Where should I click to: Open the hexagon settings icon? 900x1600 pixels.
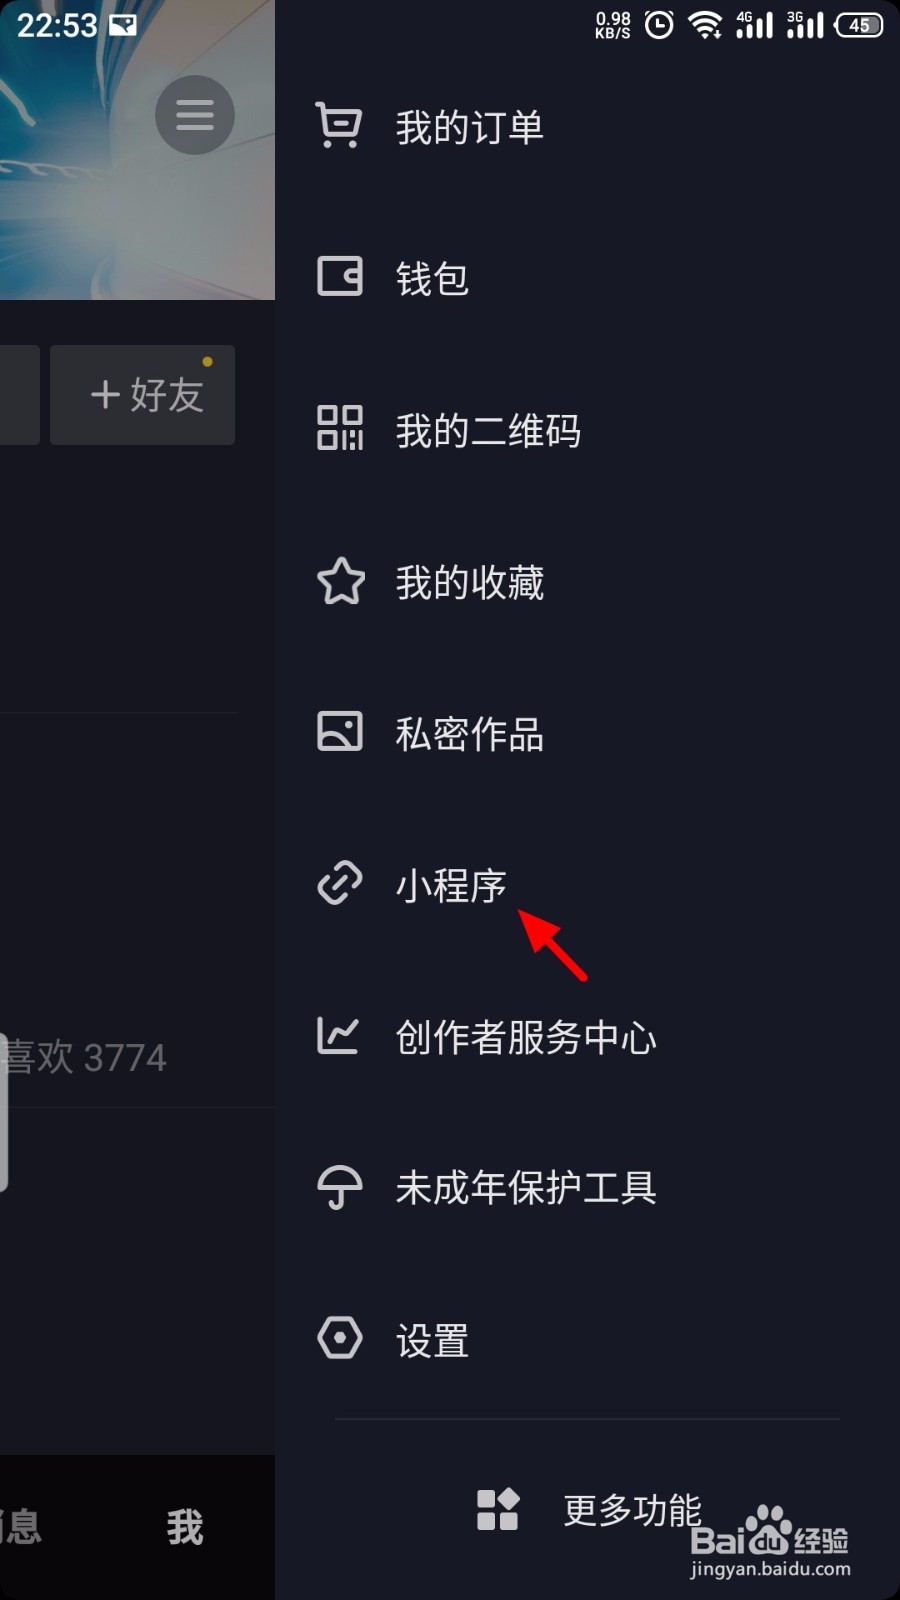tap(339, 1338)
